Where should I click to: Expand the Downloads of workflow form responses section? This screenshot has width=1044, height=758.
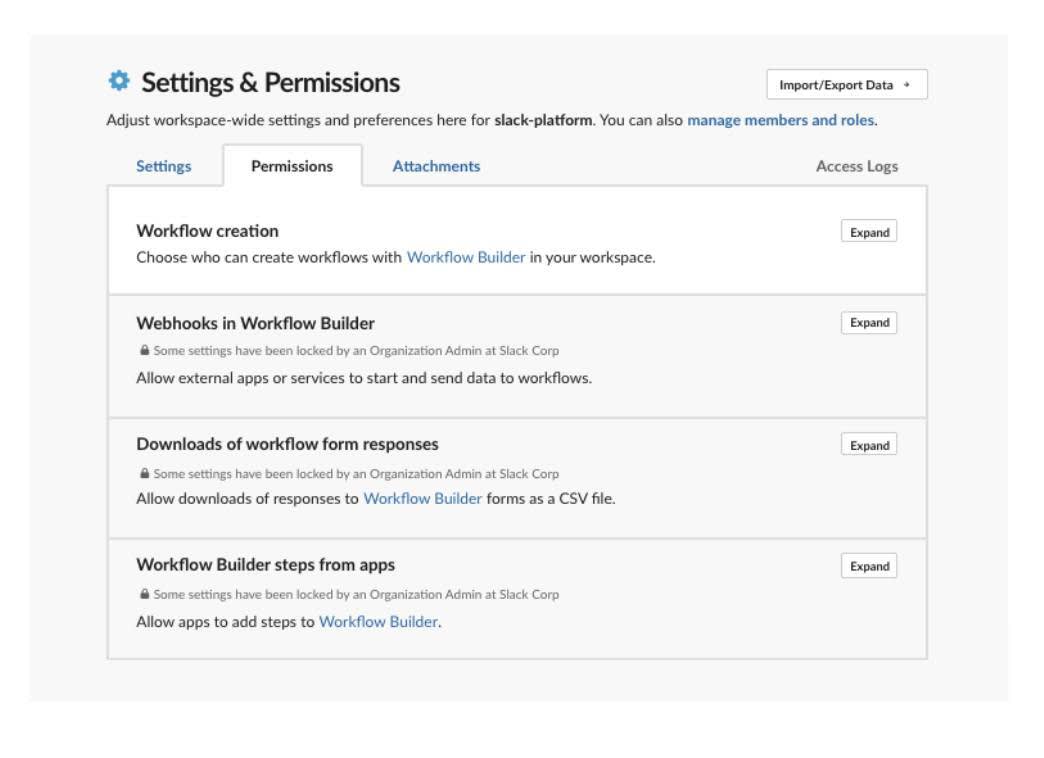(x=868, y=444)
